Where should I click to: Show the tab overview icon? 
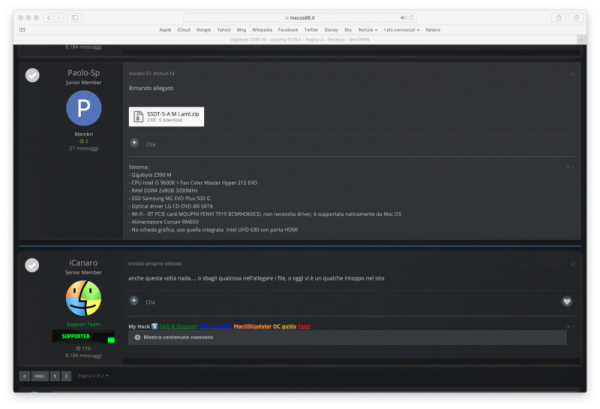[576, 18]
